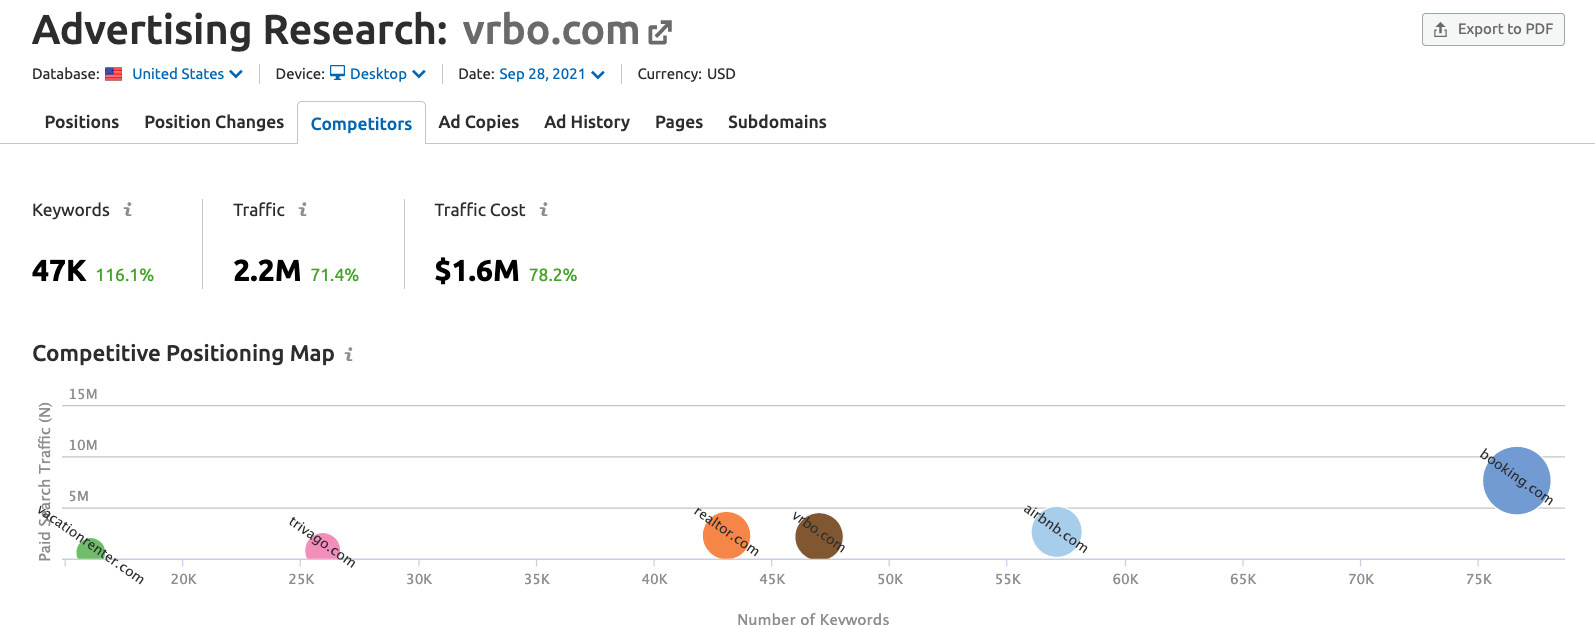Screen dimensions: 1595x625
Task: Click the Competitive Positioning Map info icon
Action: tap(349, 354)
